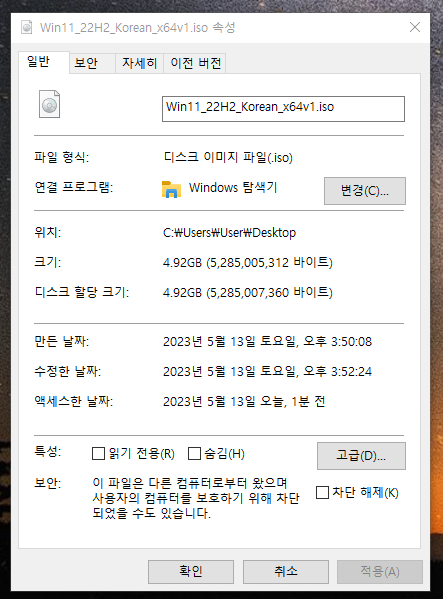Screen dimensions: 443x599
Task: Click the 변경(C)... button
Action: click(x=365, y=191)
